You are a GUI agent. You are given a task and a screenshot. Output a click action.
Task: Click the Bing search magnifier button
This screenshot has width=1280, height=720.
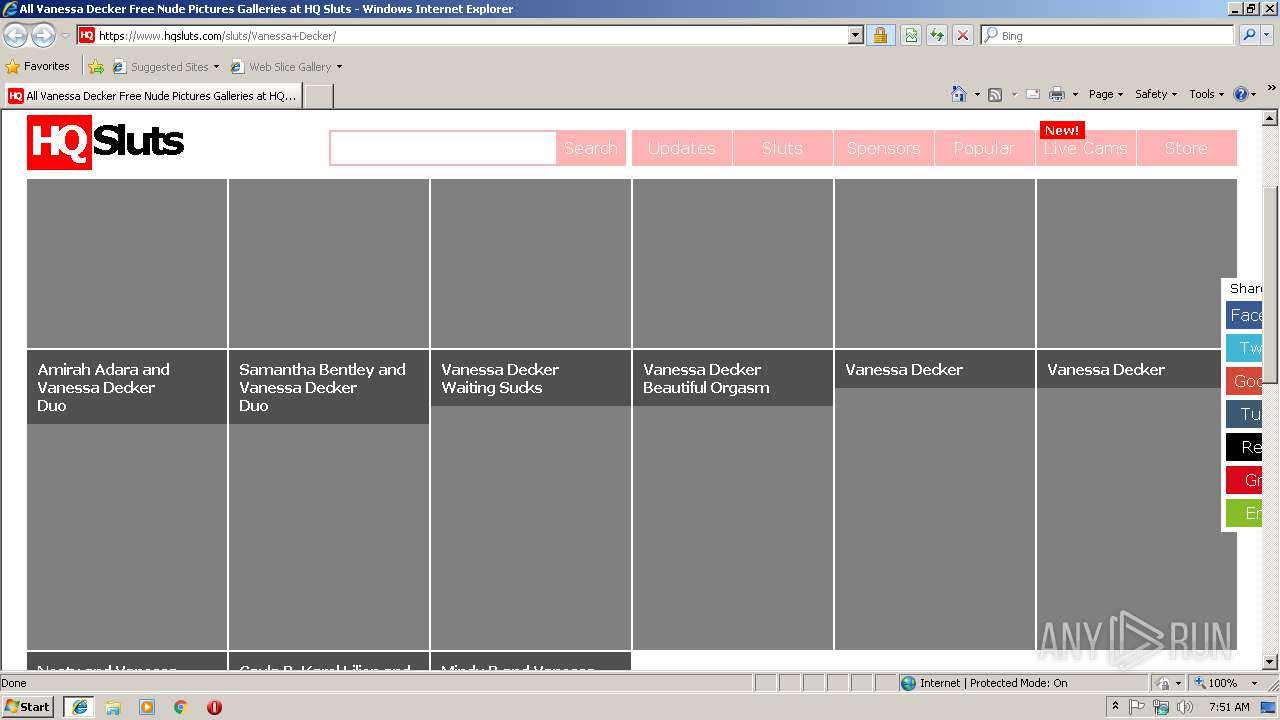pyautogui.click(x=1248, y=35)
